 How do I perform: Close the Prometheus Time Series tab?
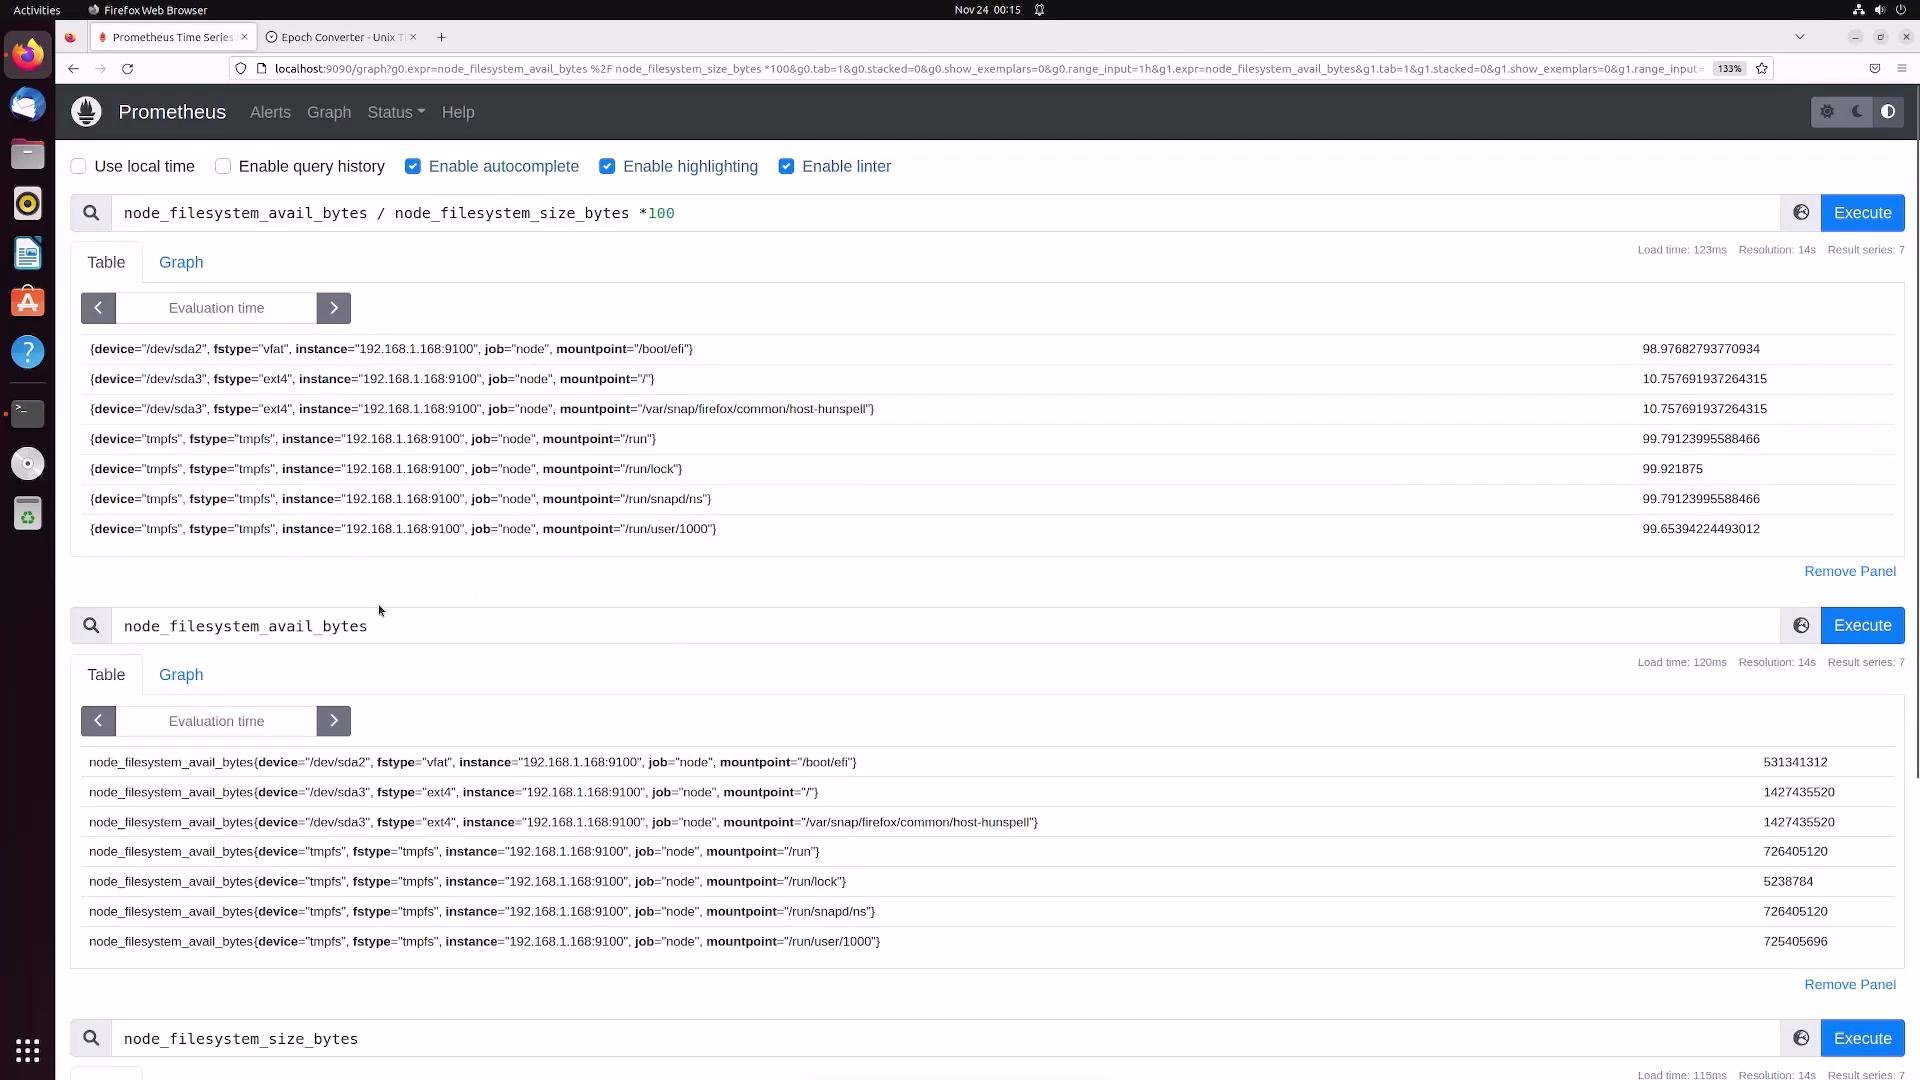click(244, 37)
